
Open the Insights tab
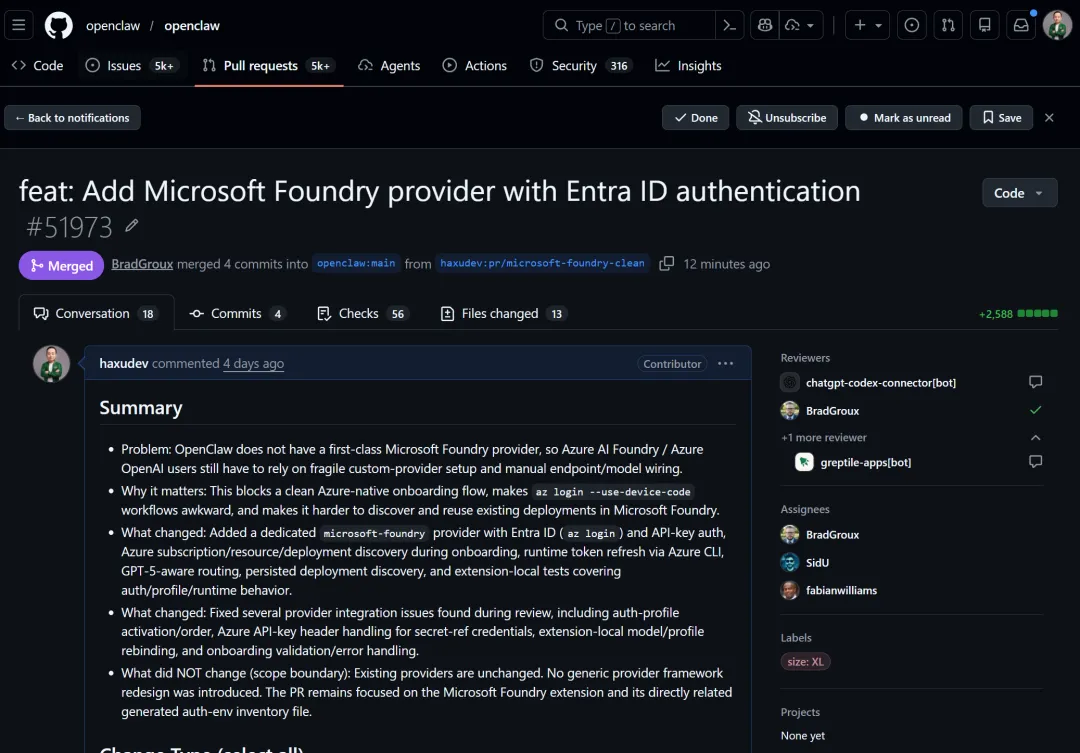[x=688, y=65]
